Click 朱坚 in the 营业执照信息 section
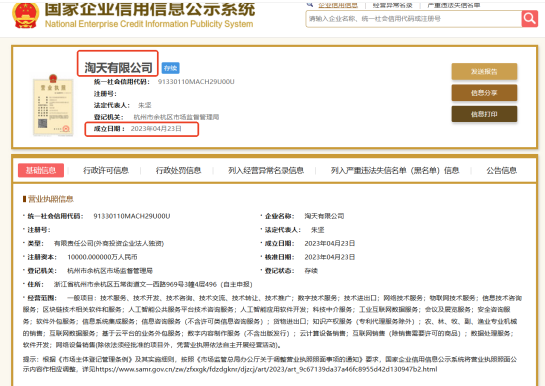The image size is (545, 386). coord(317,230)
